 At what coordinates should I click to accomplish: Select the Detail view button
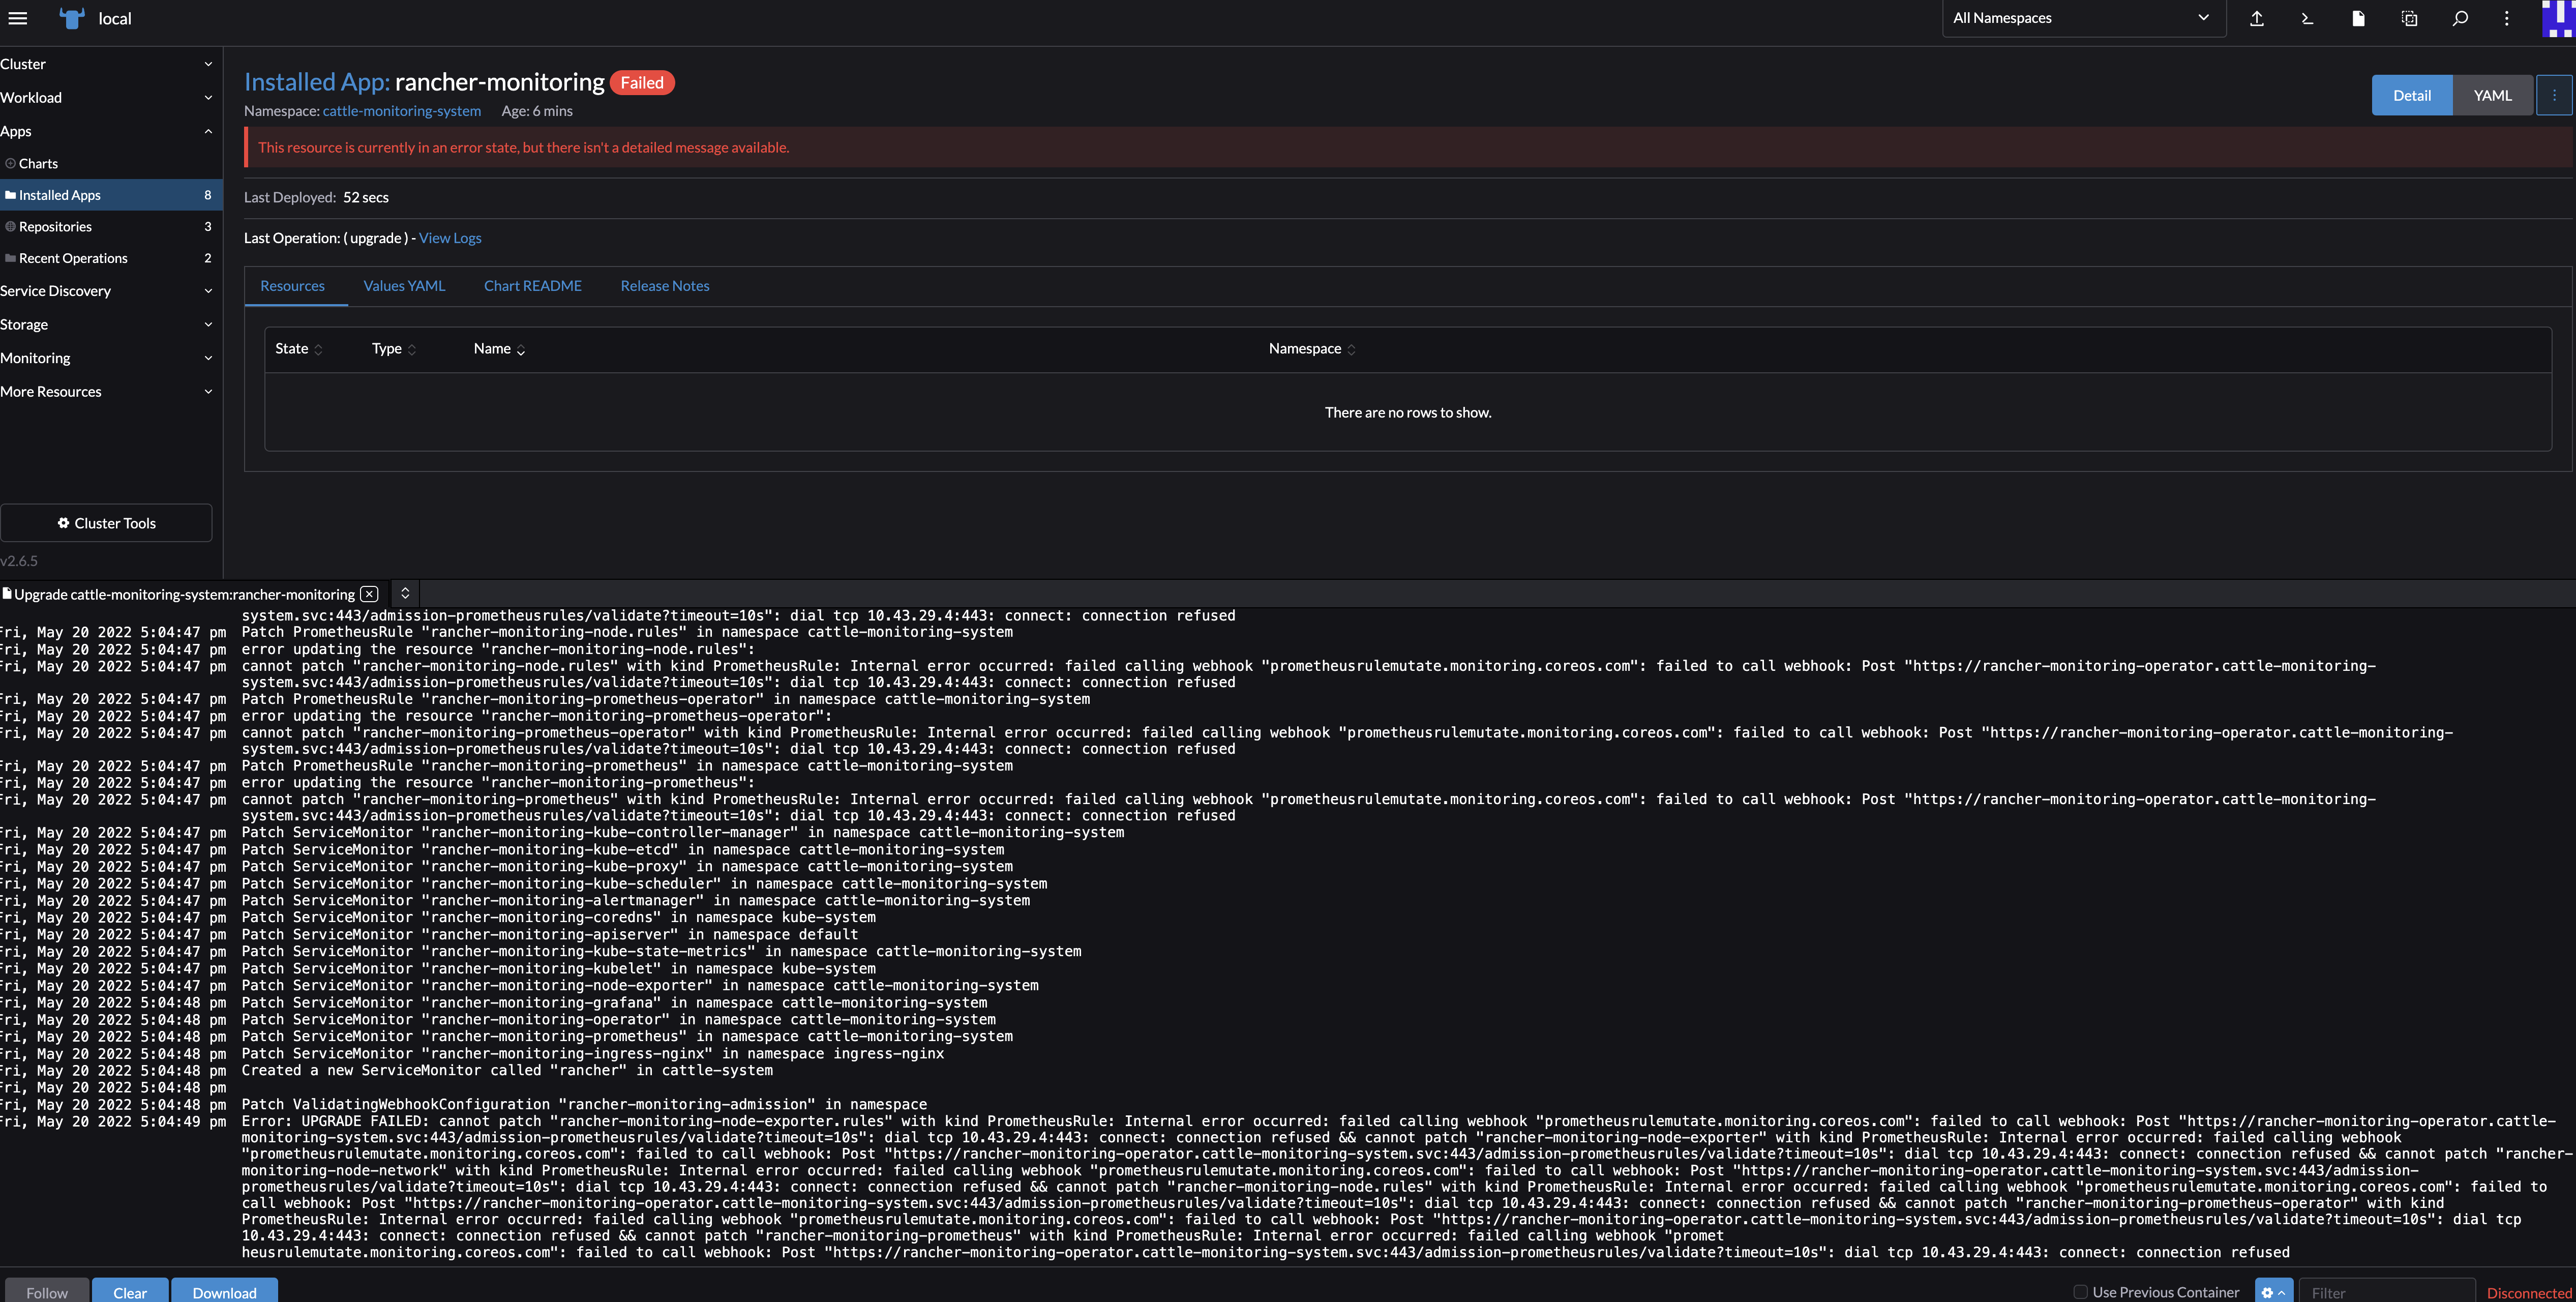click(2411, 95)
